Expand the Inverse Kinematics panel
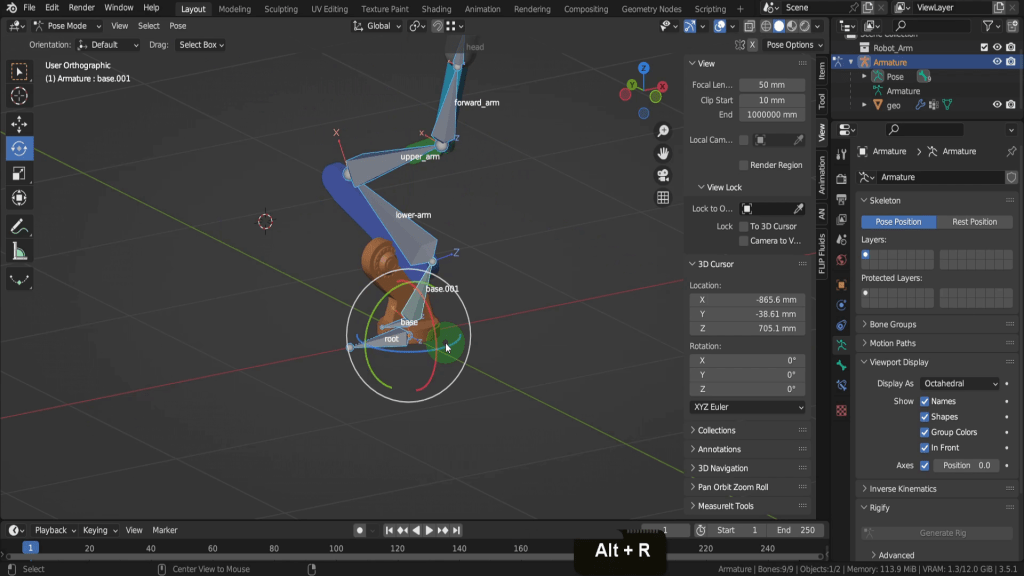Image resolution: width=1024 pixels, height=576 pixels. point(903,489)
